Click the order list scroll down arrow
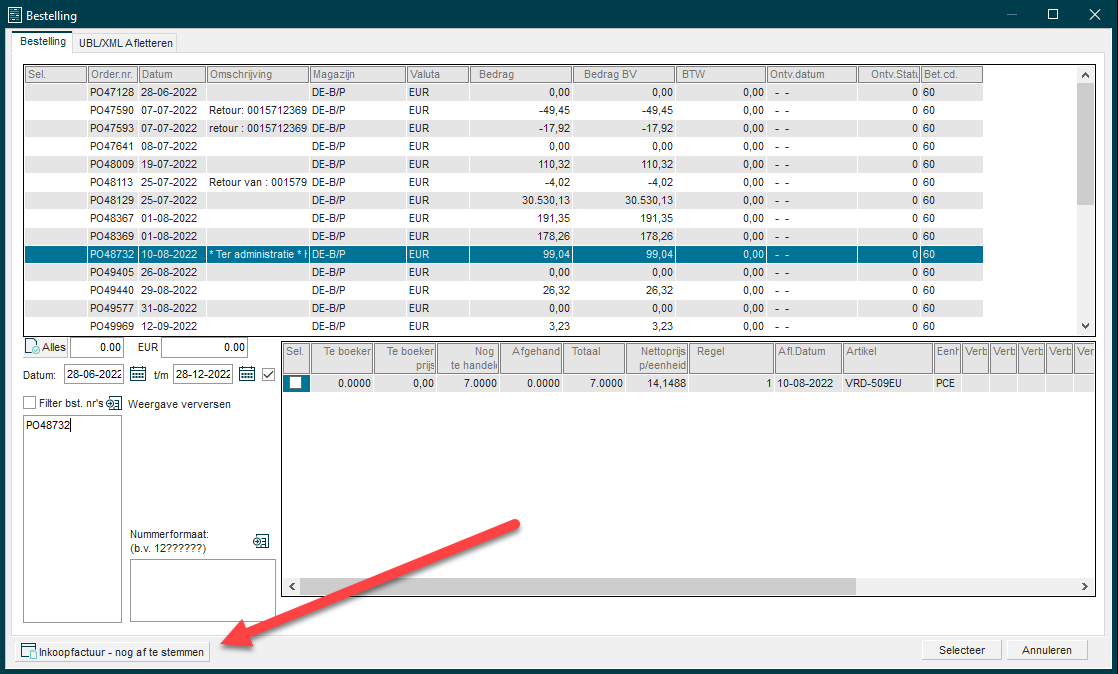The image size is (1118, 674). pos(1085,326)
